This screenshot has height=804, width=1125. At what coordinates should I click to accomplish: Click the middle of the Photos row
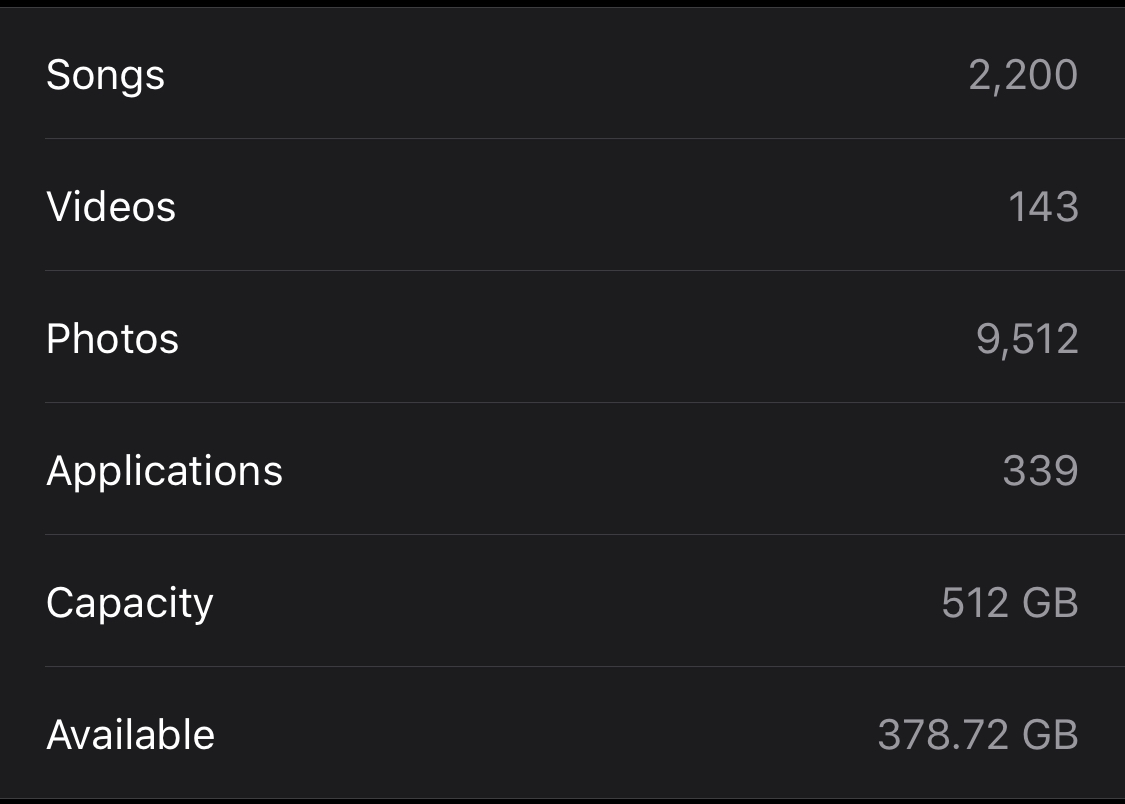(x=562, y=336)
